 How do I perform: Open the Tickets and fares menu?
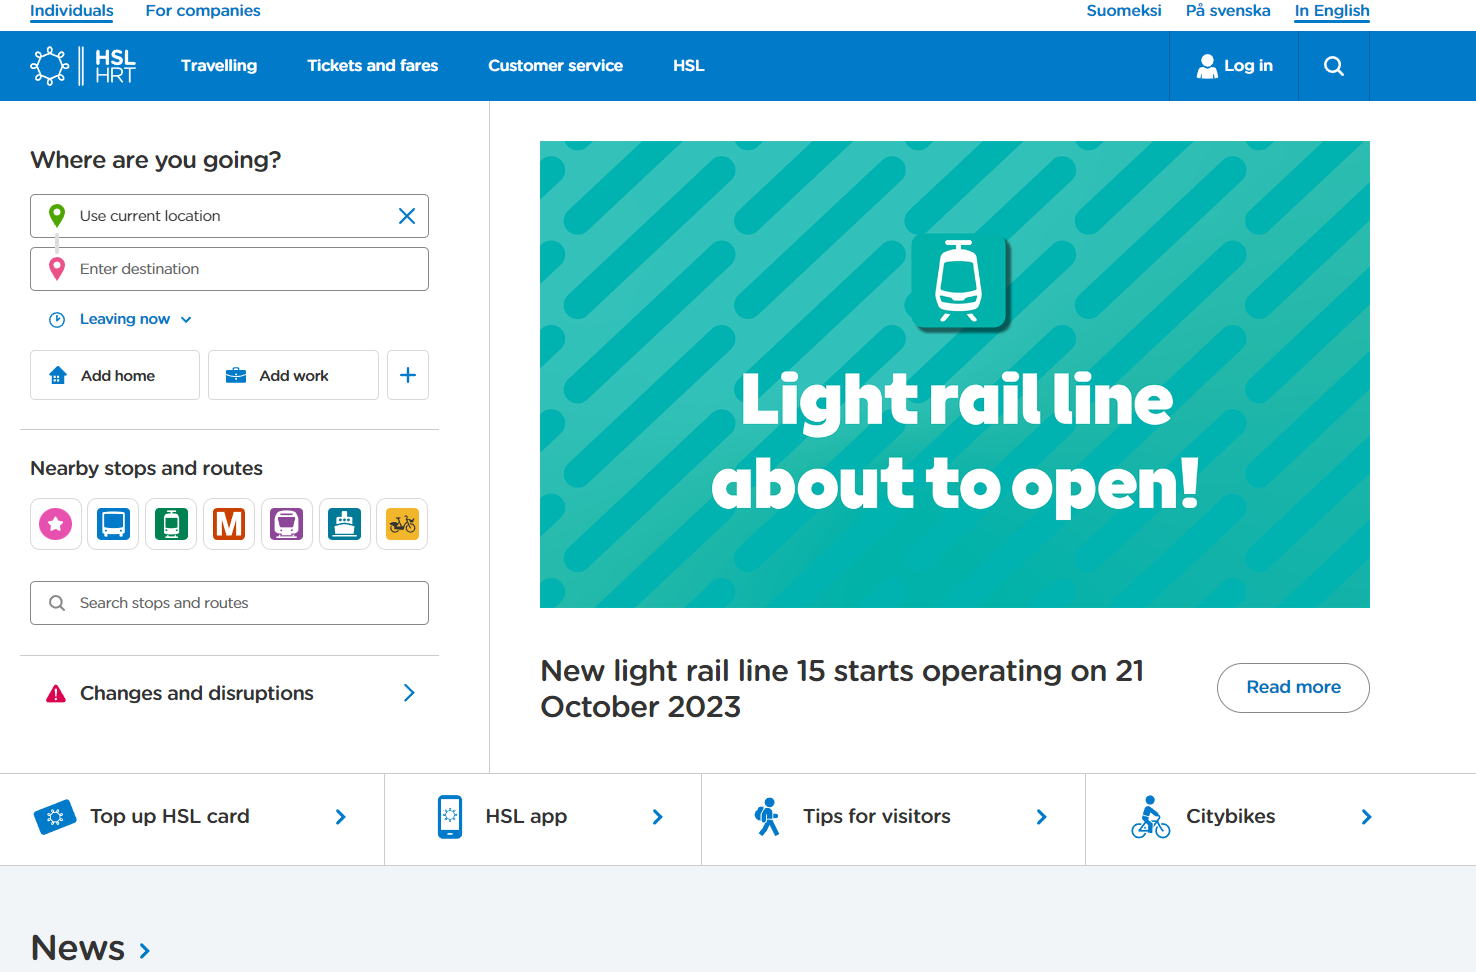[x=373, y=66]
